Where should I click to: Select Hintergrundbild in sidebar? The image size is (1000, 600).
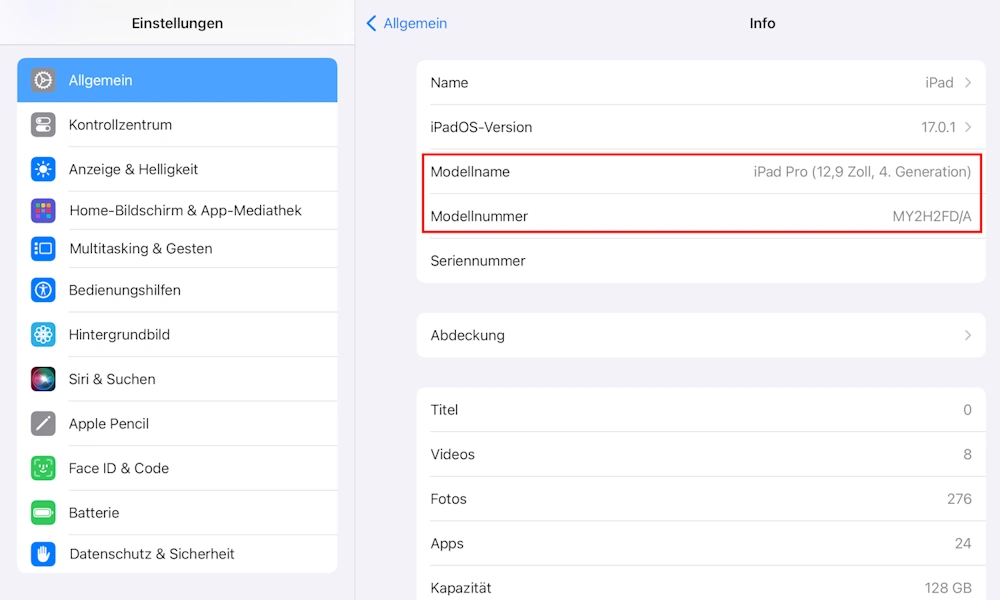(x=177, y=335)
